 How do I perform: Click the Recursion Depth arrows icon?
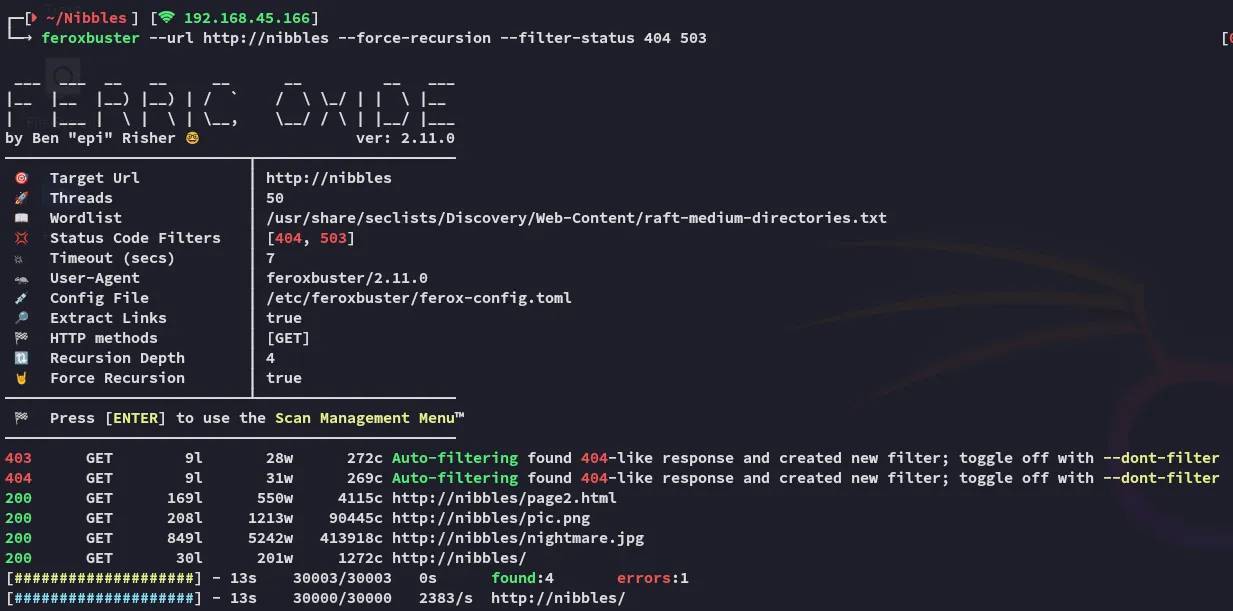pos(21,358)
